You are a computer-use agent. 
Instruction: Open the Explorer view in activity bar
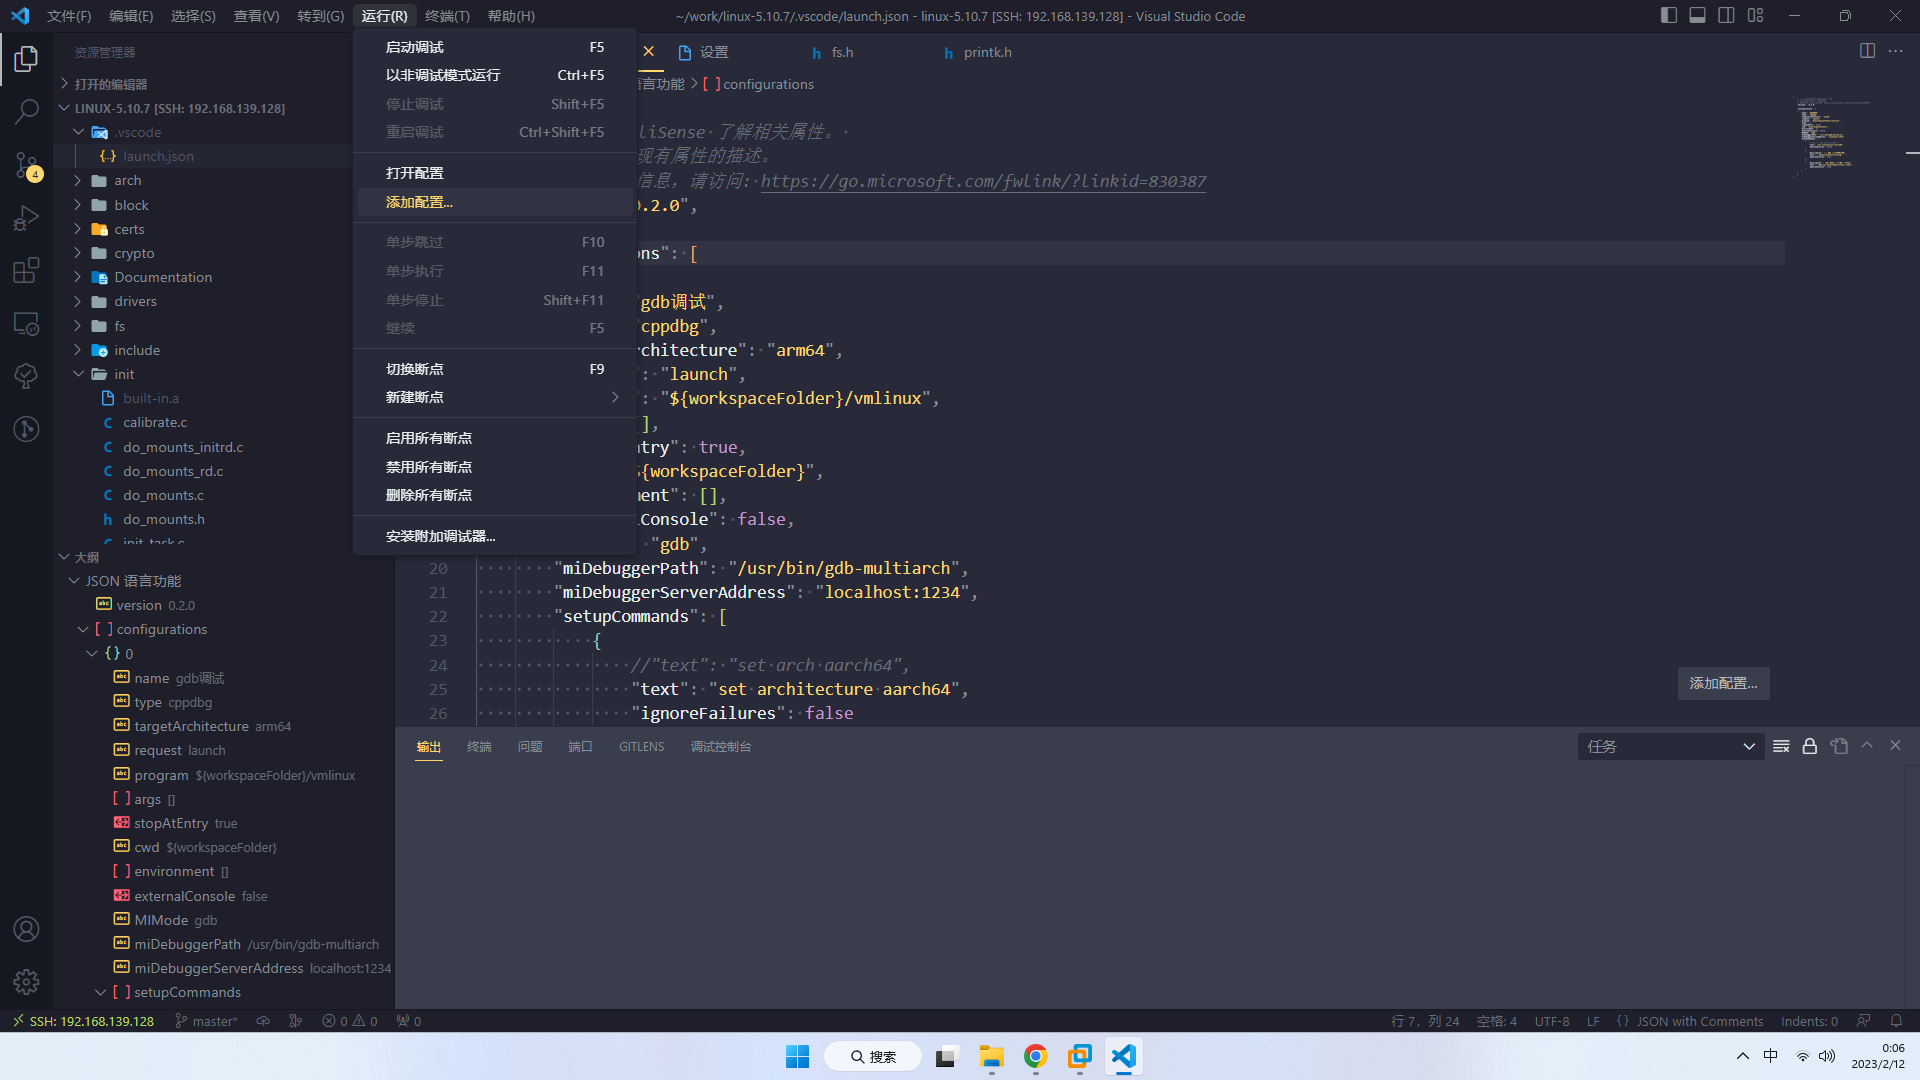26,59
